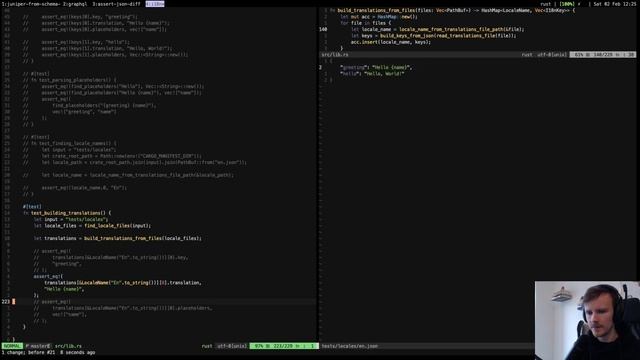Screen dimensions: 640x360
Task: Click the '1 change; before #21' message line
Action: [x=49, y=352]
